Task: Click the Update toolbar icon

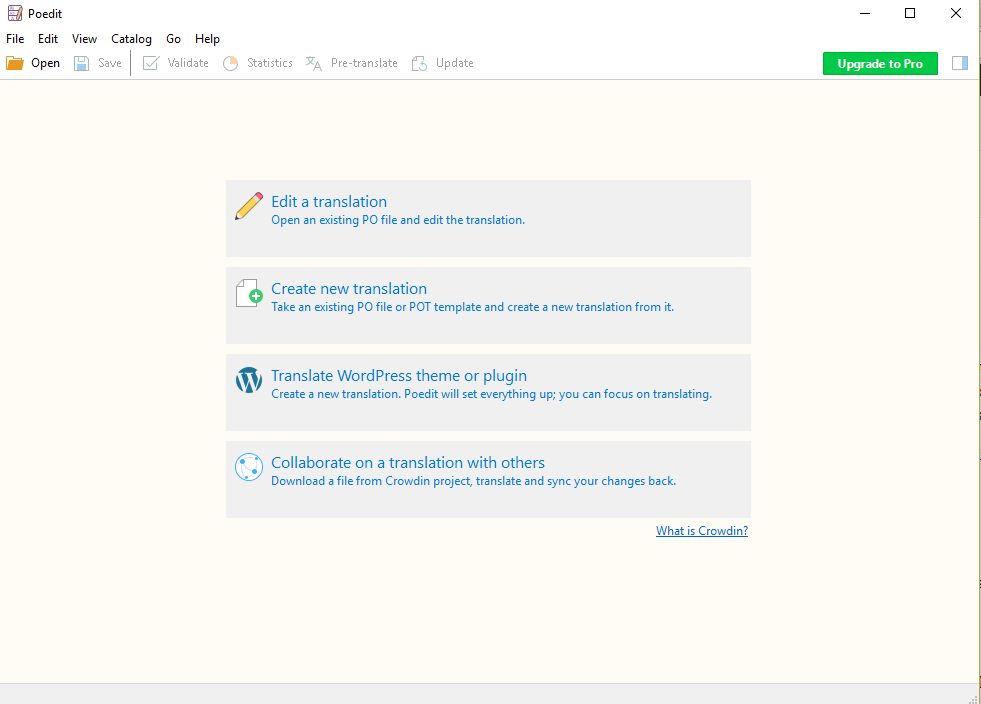Action: click(x=420, y=63)
